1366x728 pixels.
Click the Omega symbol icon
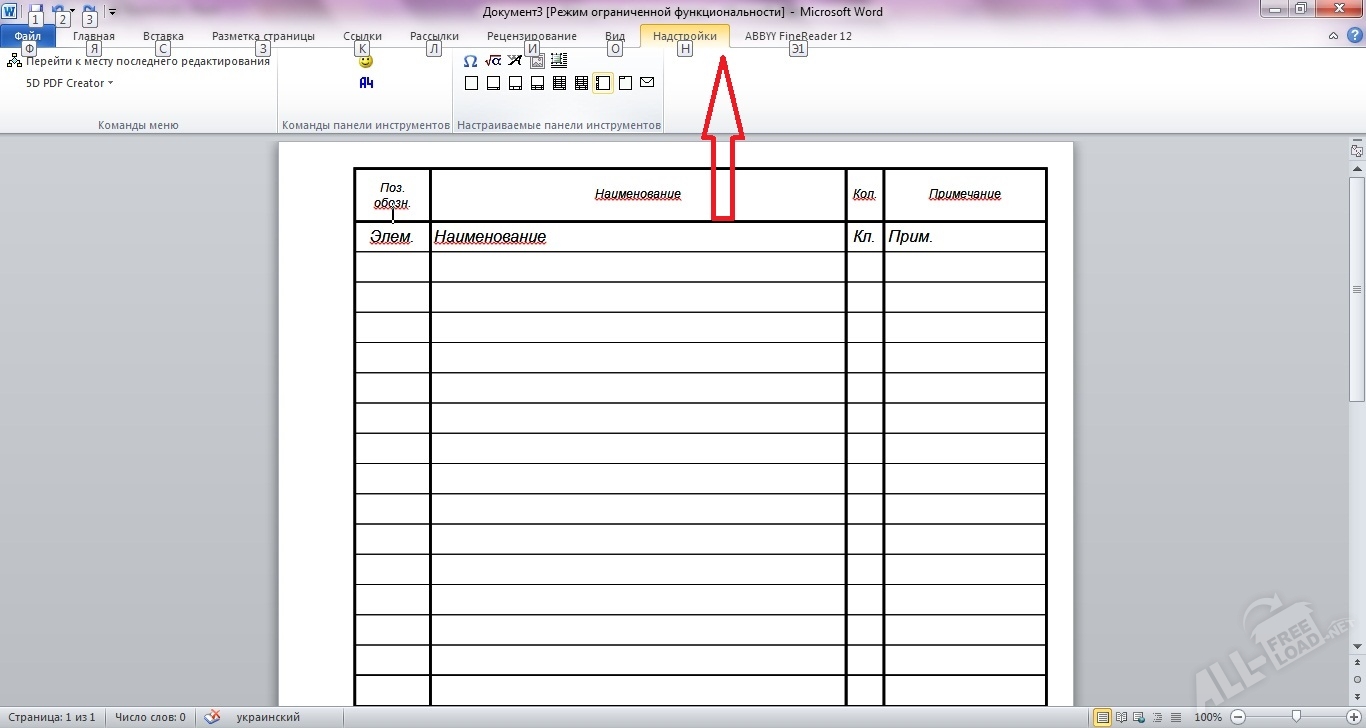pyautogui.click(x=470, y=61)
